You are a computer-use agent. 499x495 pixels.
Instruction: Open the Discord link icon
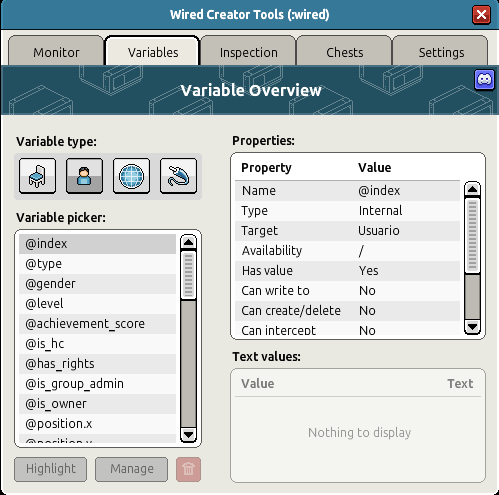pyautogui.click(x=484, y=80)
